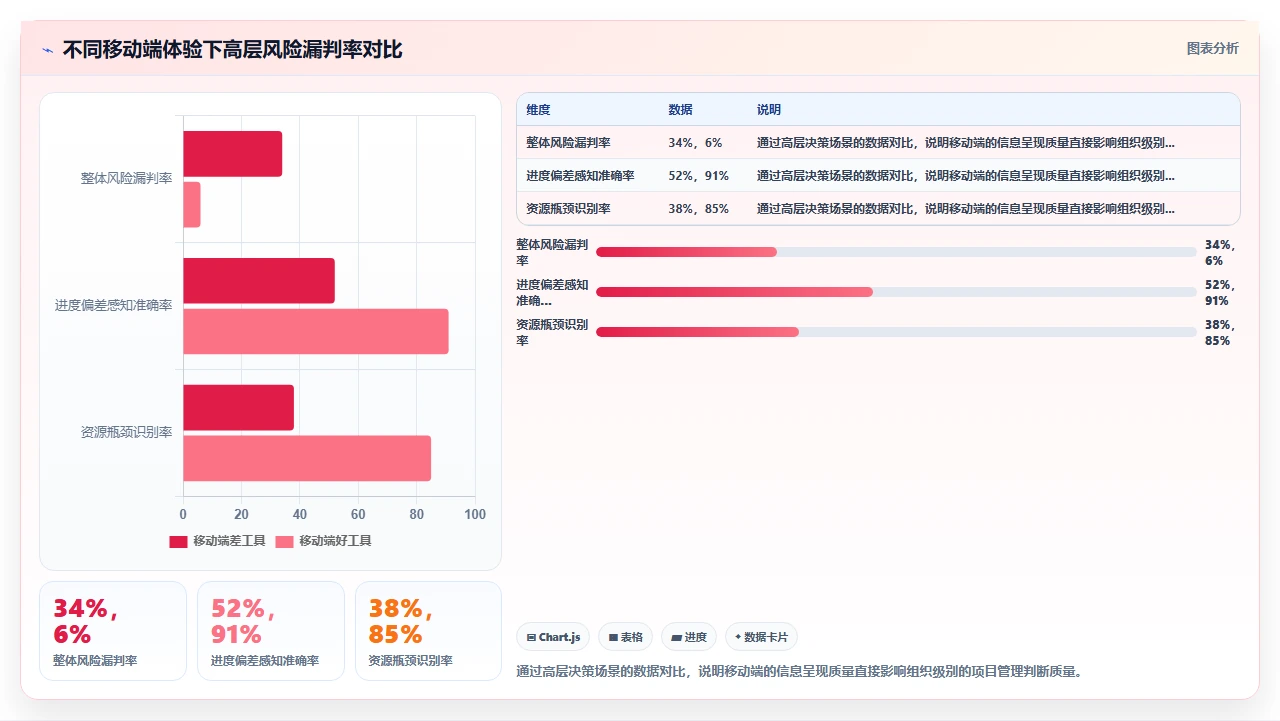Click the 数据 column header

[x=680, y=110]
